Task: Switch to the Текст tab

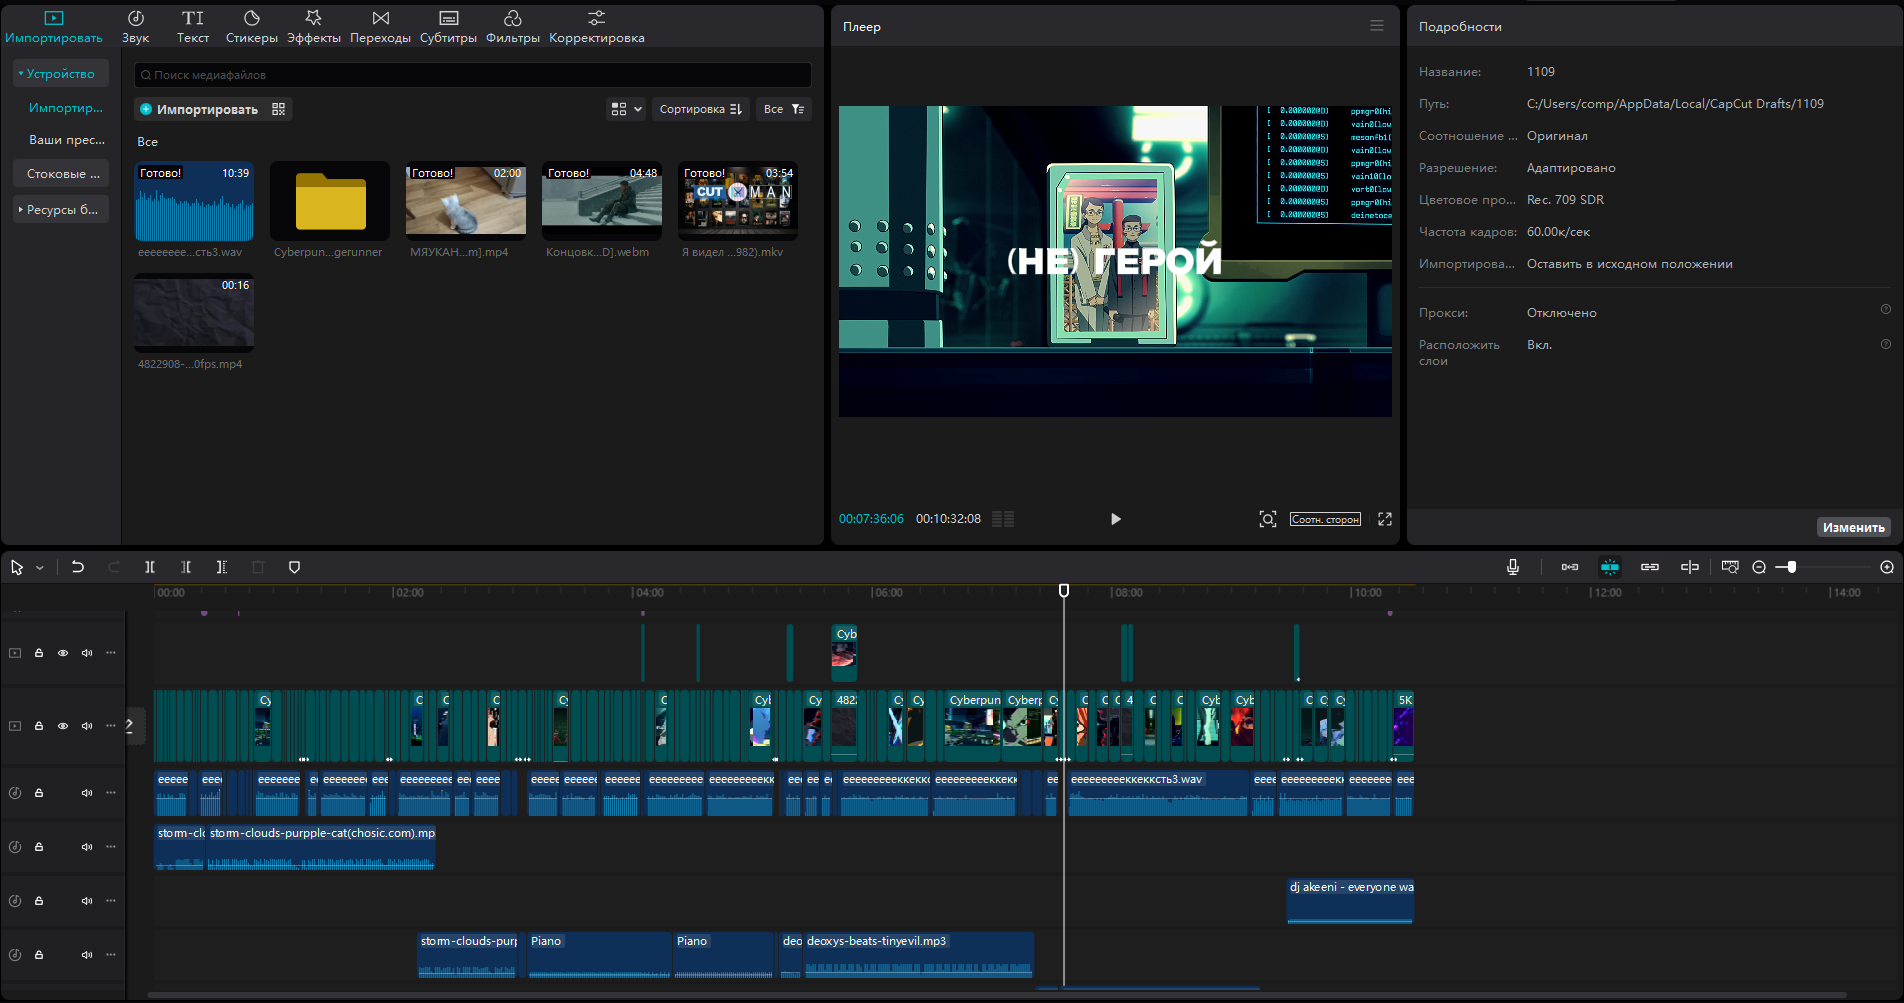Action: pyautogui.click(x=193, y=27)
